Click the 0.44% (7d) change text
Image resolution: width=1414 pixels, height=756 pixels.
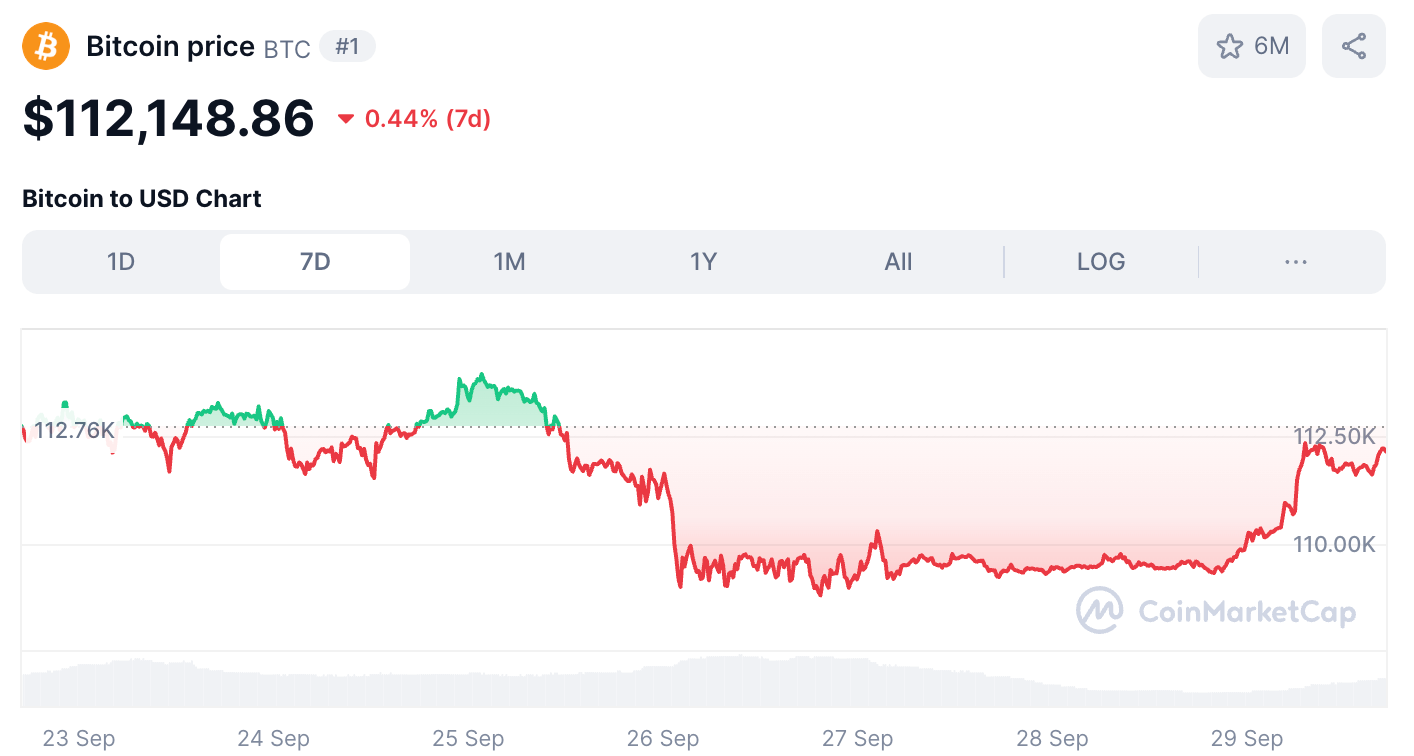point(428,119)
